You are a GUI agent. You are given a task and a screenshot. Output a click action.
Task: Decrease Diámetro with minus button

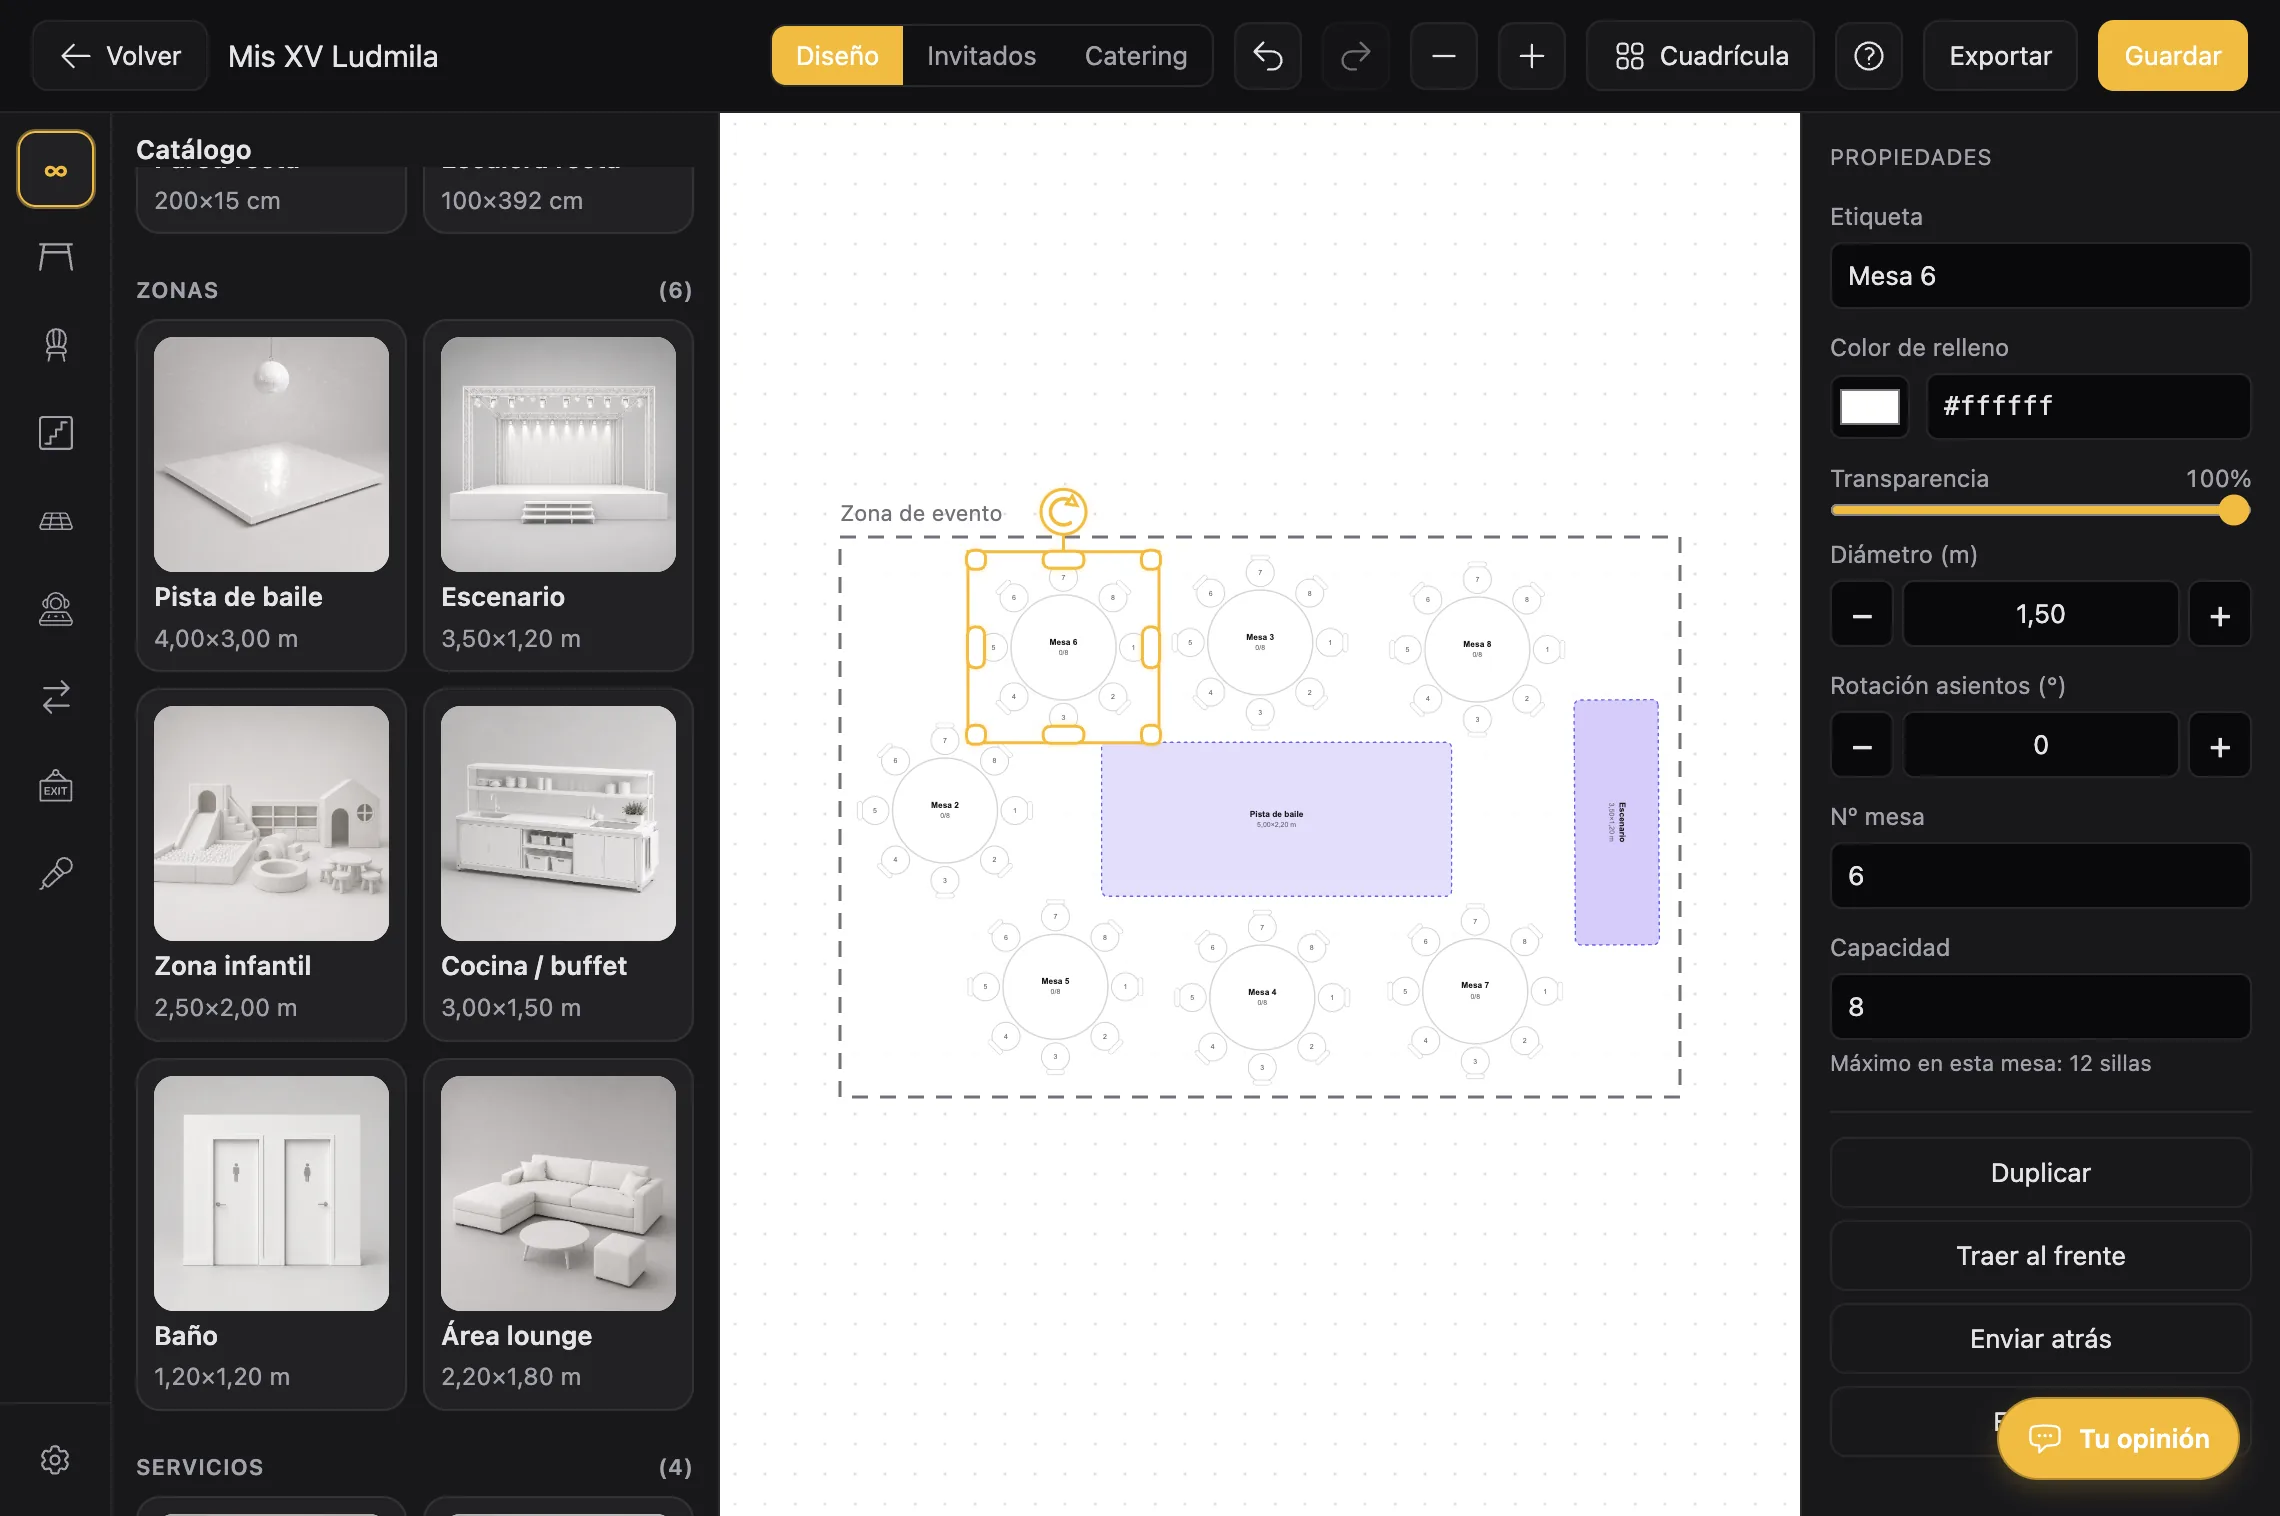(x=1862, y=615)
